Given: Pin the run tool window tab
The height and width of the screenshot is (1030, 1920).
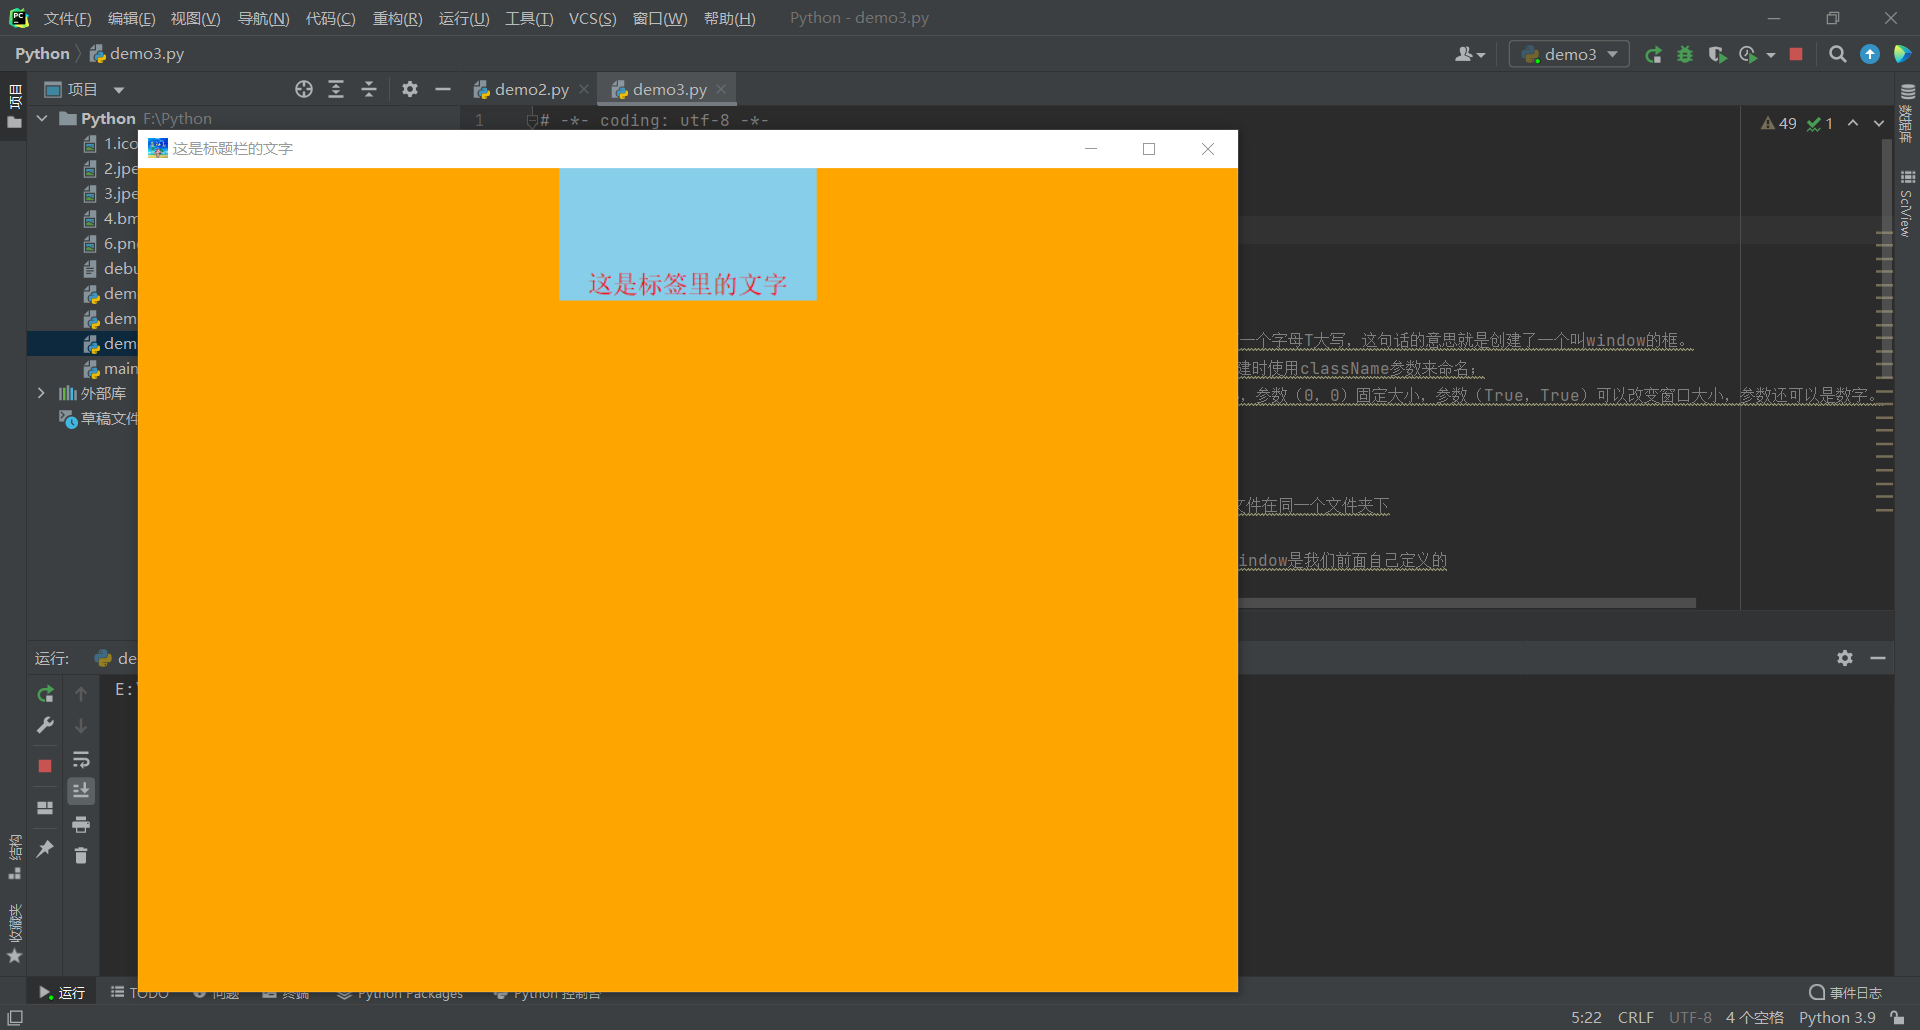Looking at the screenshot, I should [x=45, y=850].
